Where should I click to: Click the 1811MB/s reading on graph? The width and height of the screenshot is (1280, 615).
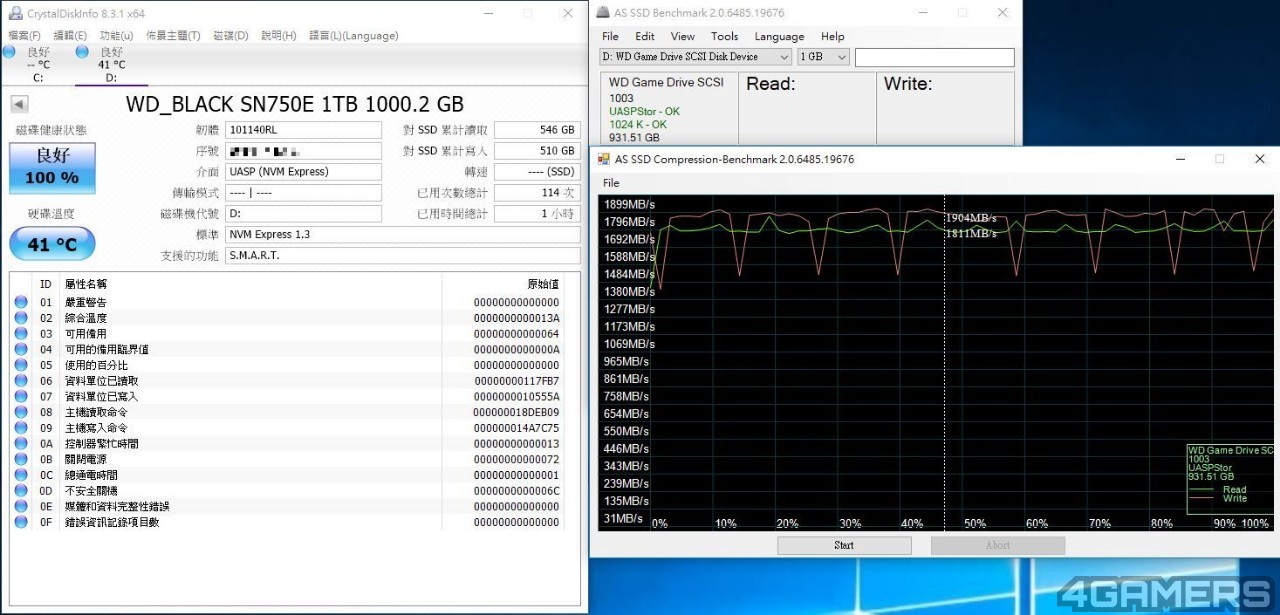click(x=971, y=233)
